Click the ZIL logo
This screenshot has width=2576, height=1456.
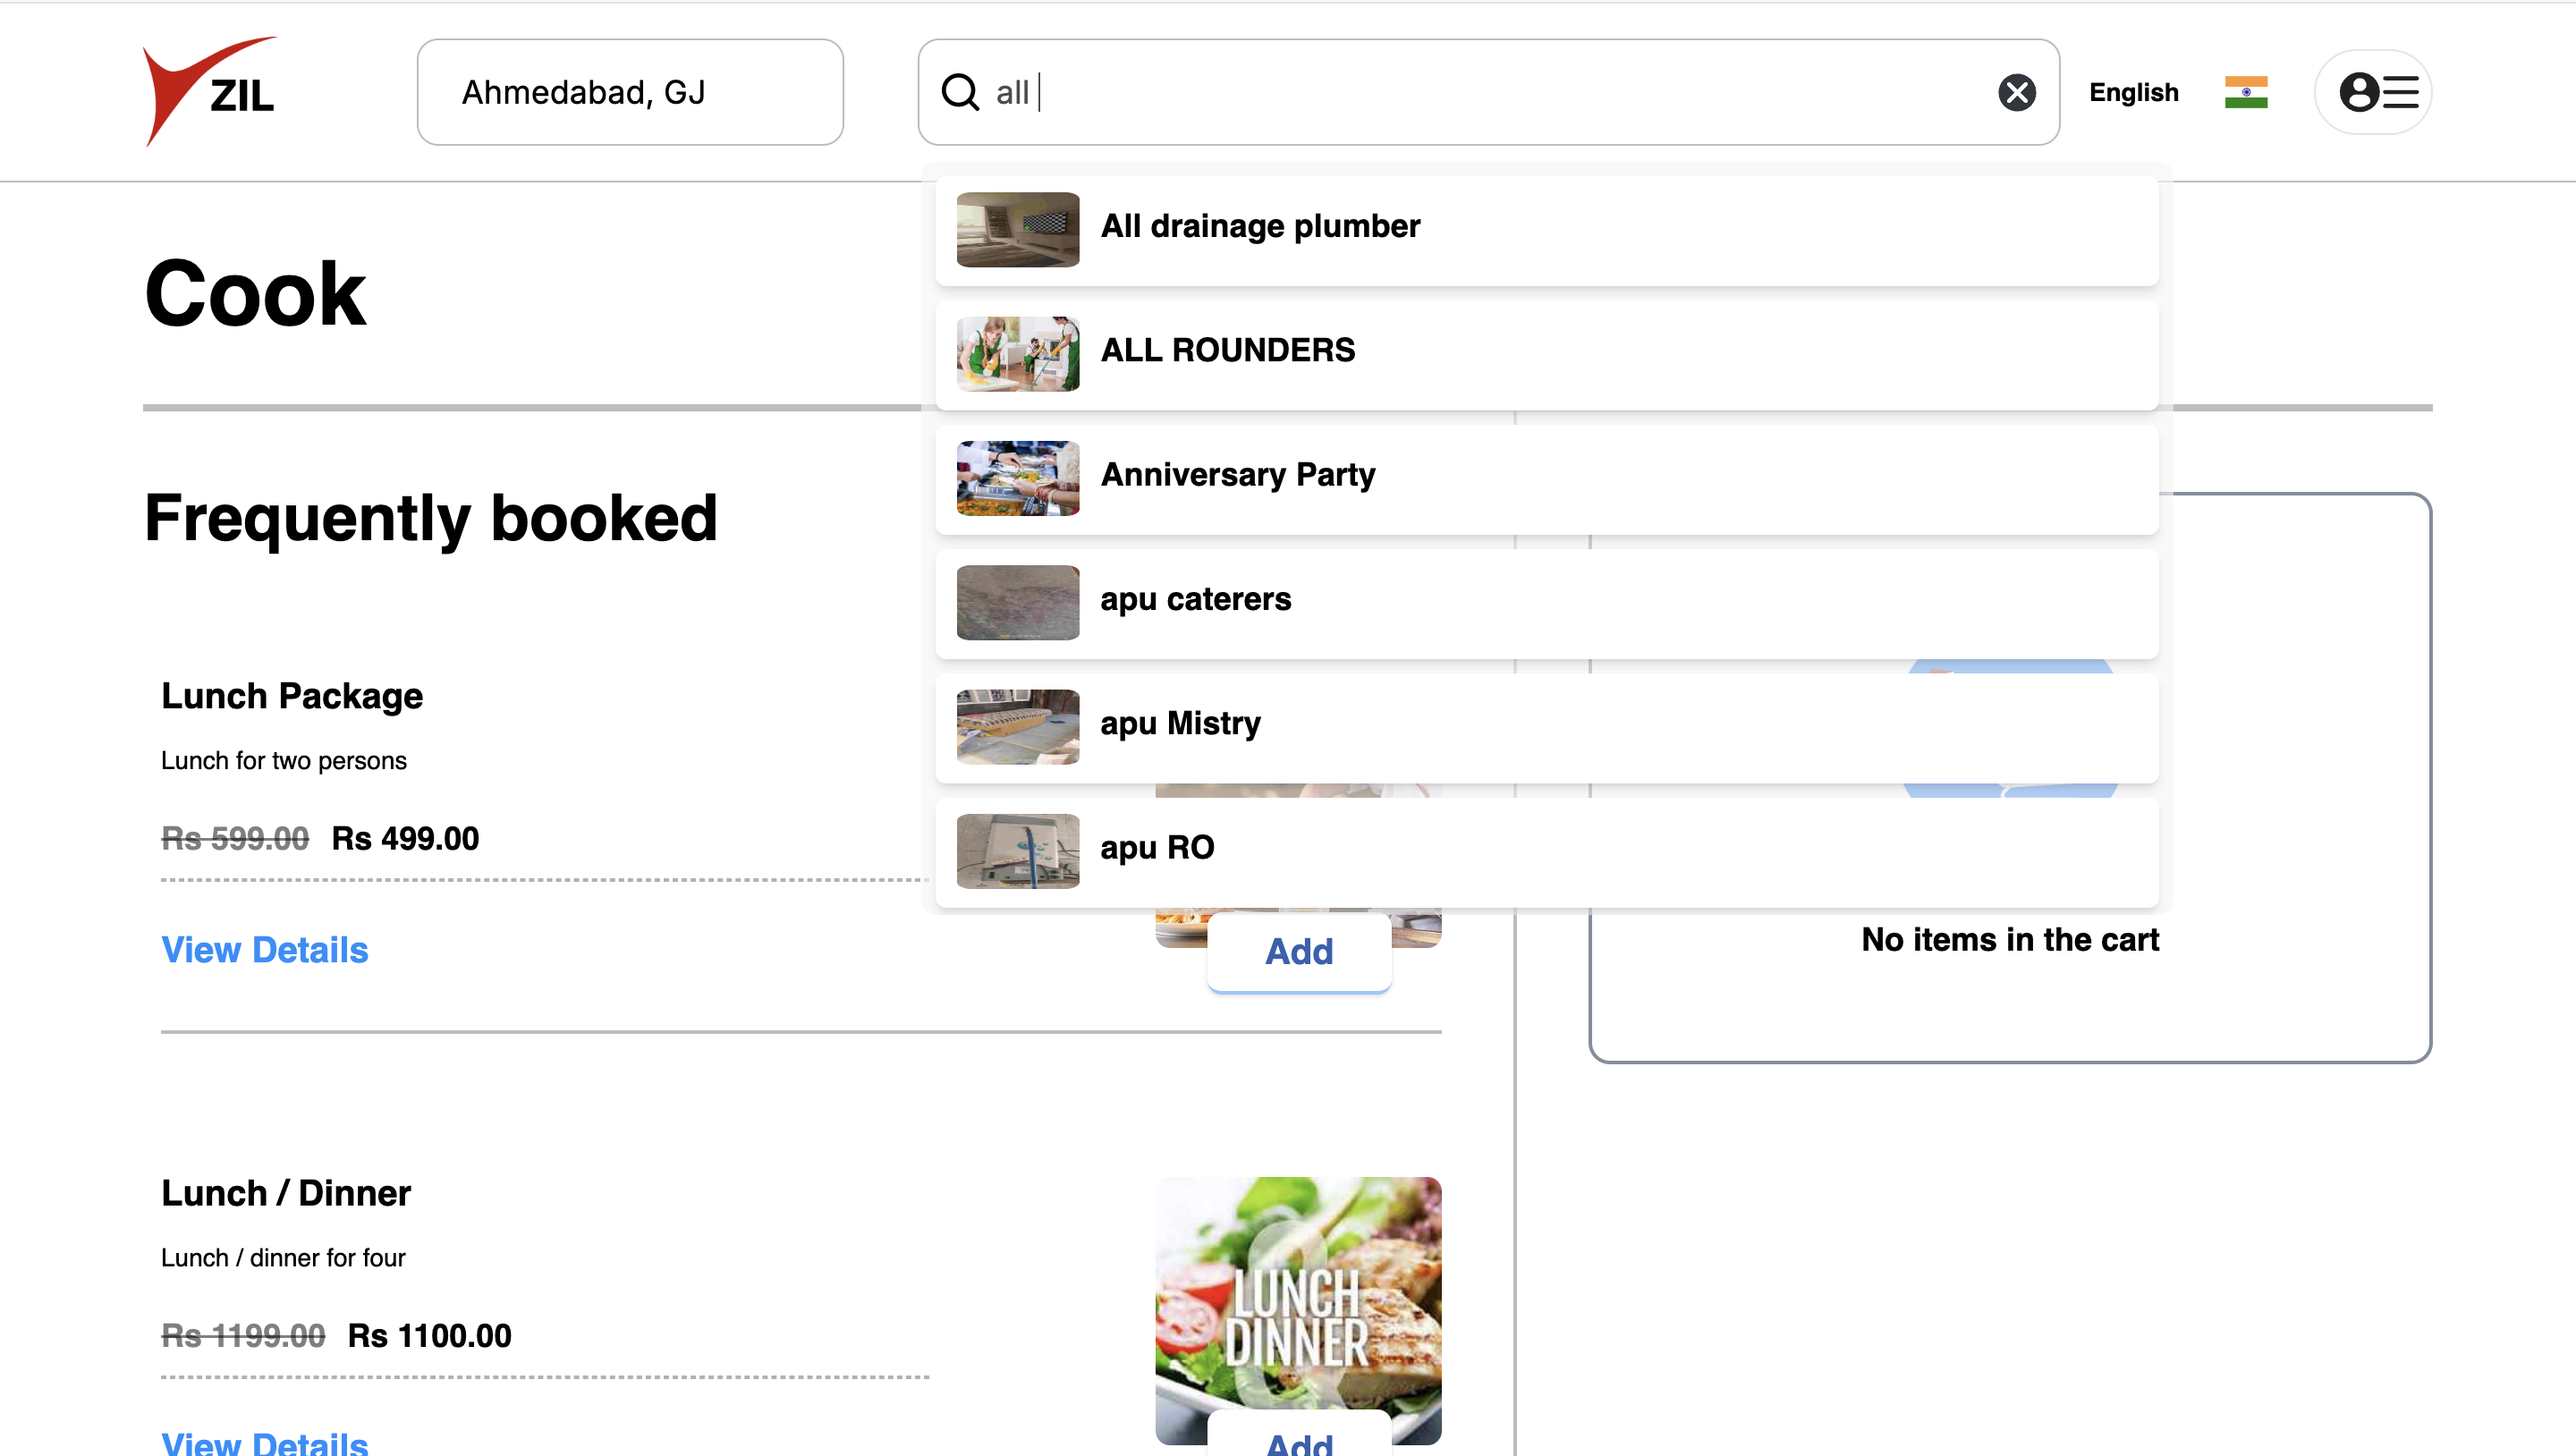(210, 92)
